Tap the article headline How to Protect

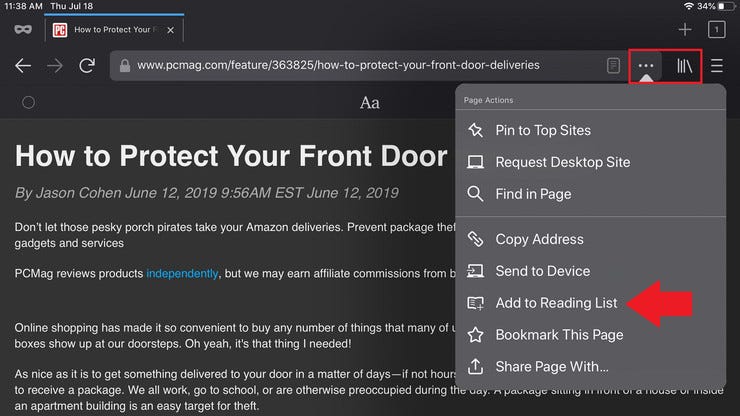[x=231, y=156]
